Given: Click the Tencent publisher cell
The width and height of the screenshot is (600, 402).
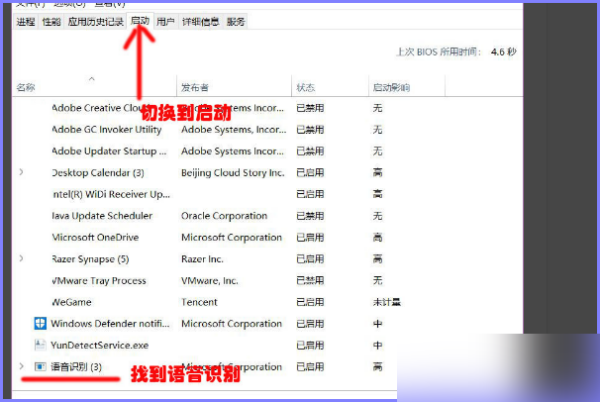Looking at the screenshot, I should (199, 302).
